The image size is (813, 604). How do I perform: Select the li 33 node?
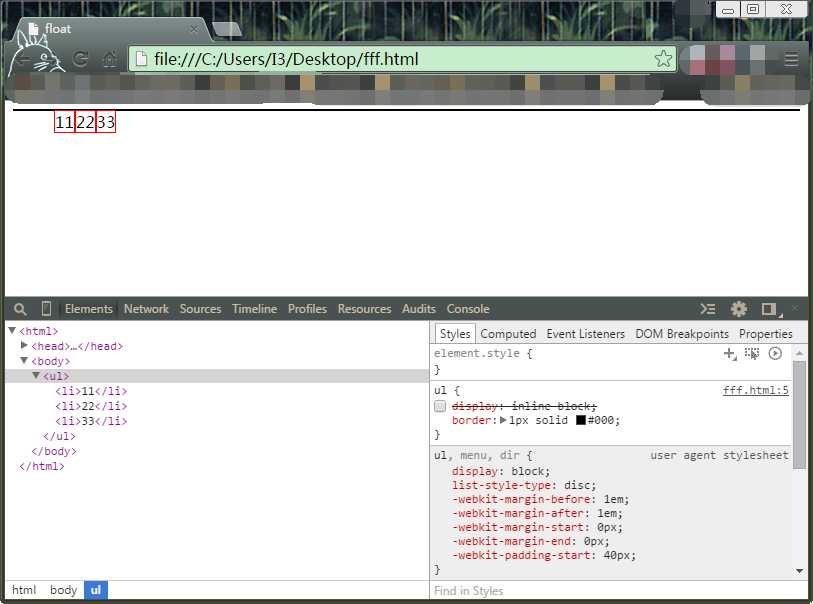(91, 421)
